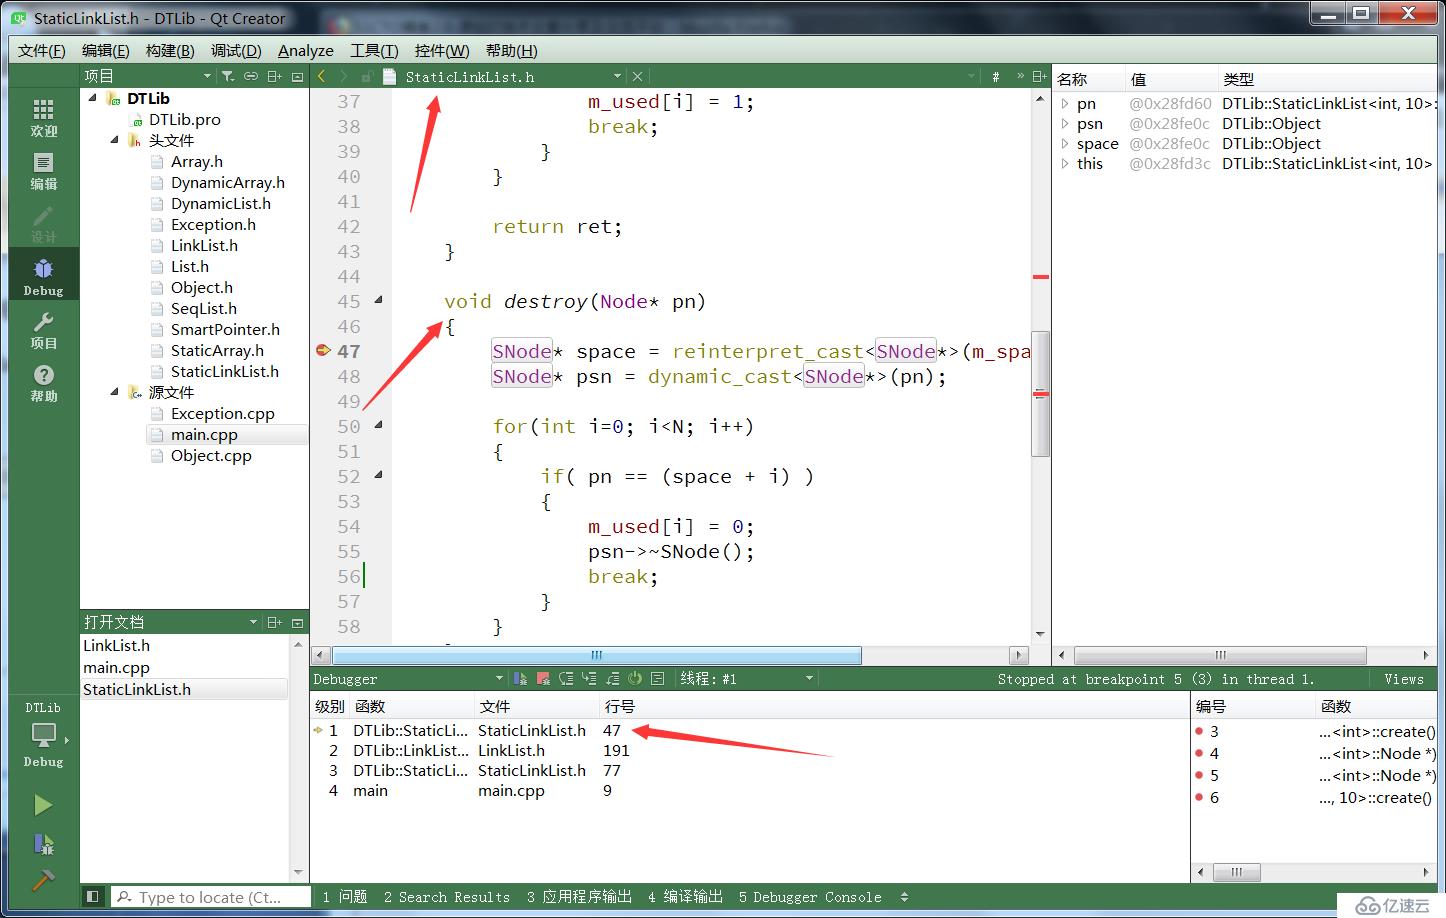Go back in editor navigation history
This screenshot has height=918, width=1446.
pos(322,76)
